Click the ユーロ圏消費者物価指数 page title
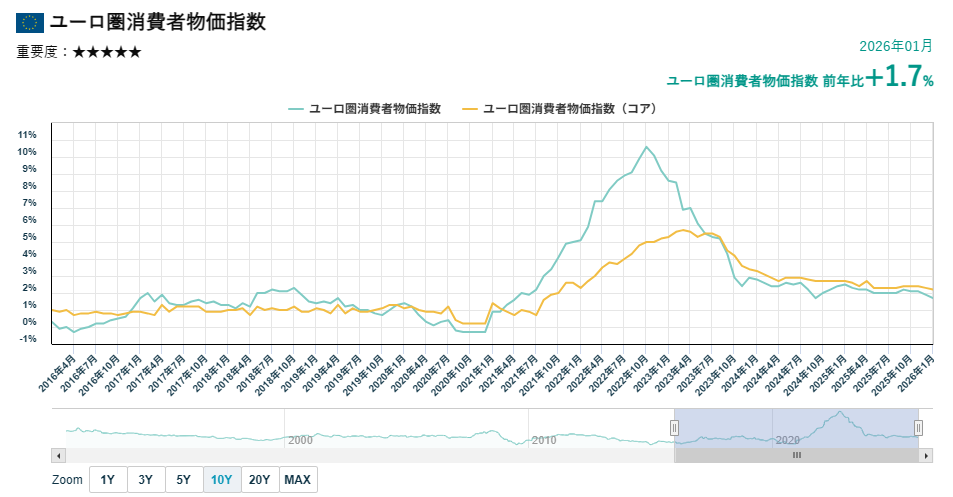 pos(158,22)
